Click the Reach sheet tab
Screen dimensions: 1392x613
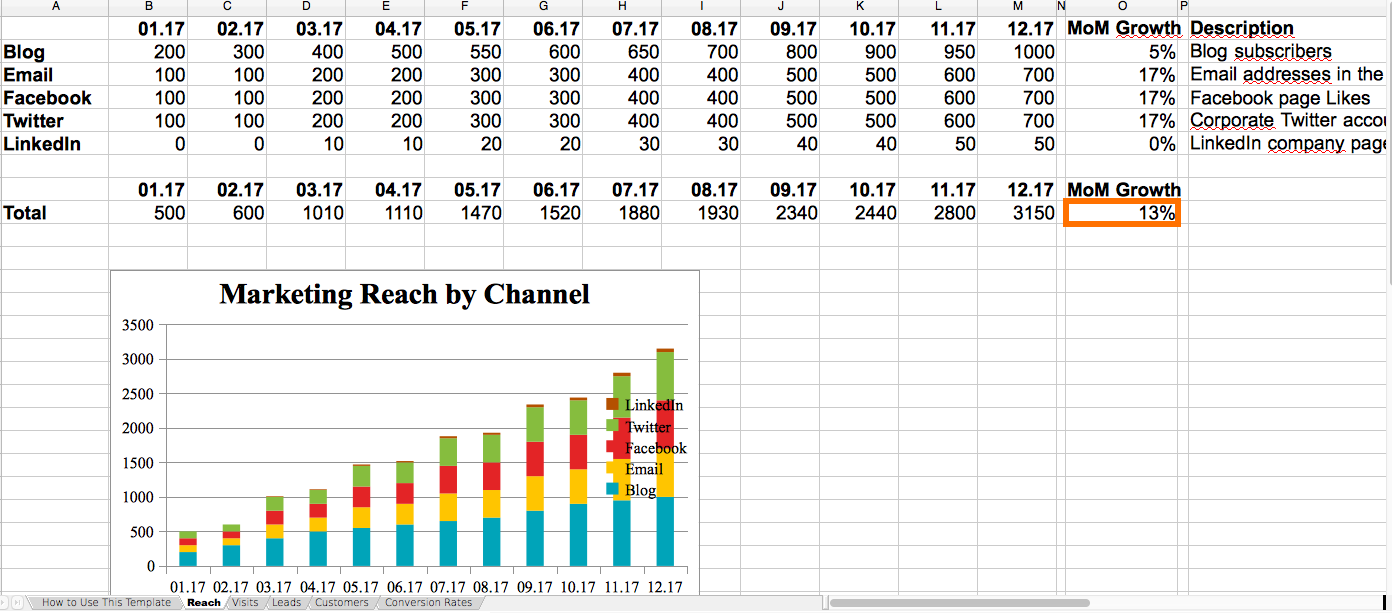coord(203,603)
